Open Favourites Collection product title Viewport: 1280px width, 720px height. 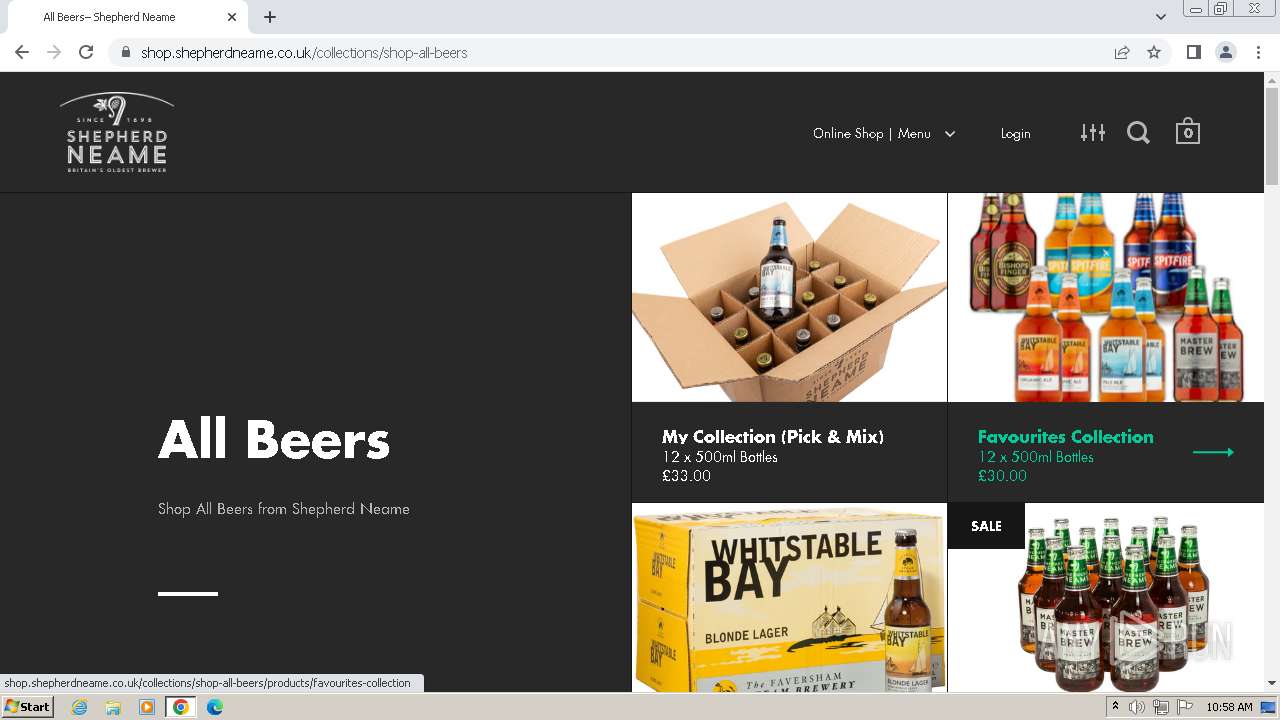coord(1066,437)
